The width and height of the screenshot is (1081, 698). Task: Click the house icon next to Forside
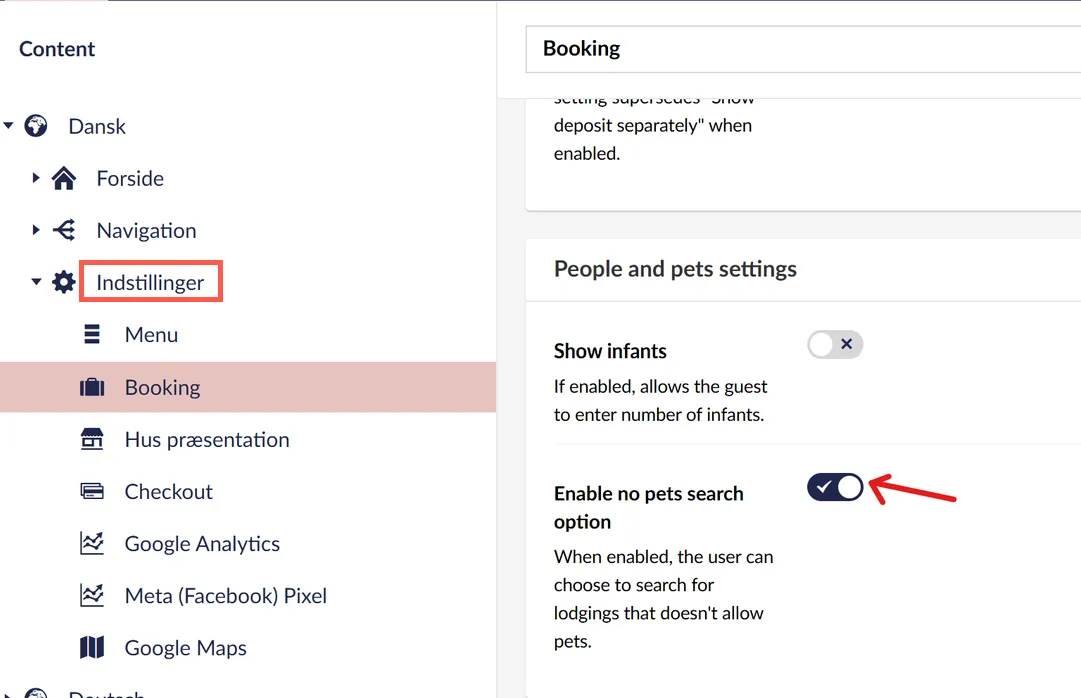coord(64,178)
